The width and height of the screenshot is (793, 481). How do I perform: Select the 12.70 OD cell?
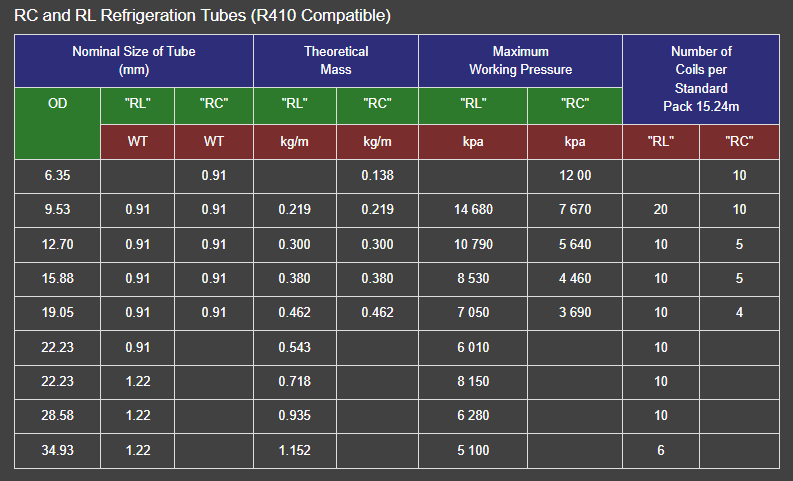[58, 244]
